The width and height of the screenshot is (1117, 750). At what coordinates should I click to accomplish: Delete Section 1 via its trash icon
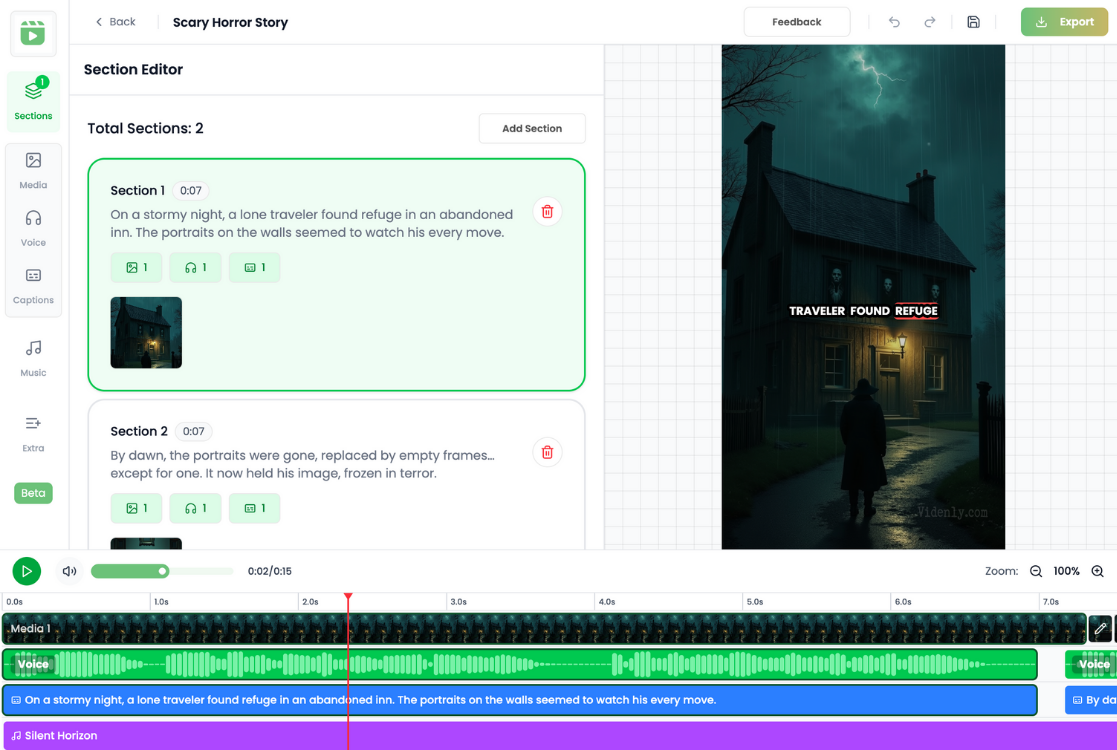point(547,211)
